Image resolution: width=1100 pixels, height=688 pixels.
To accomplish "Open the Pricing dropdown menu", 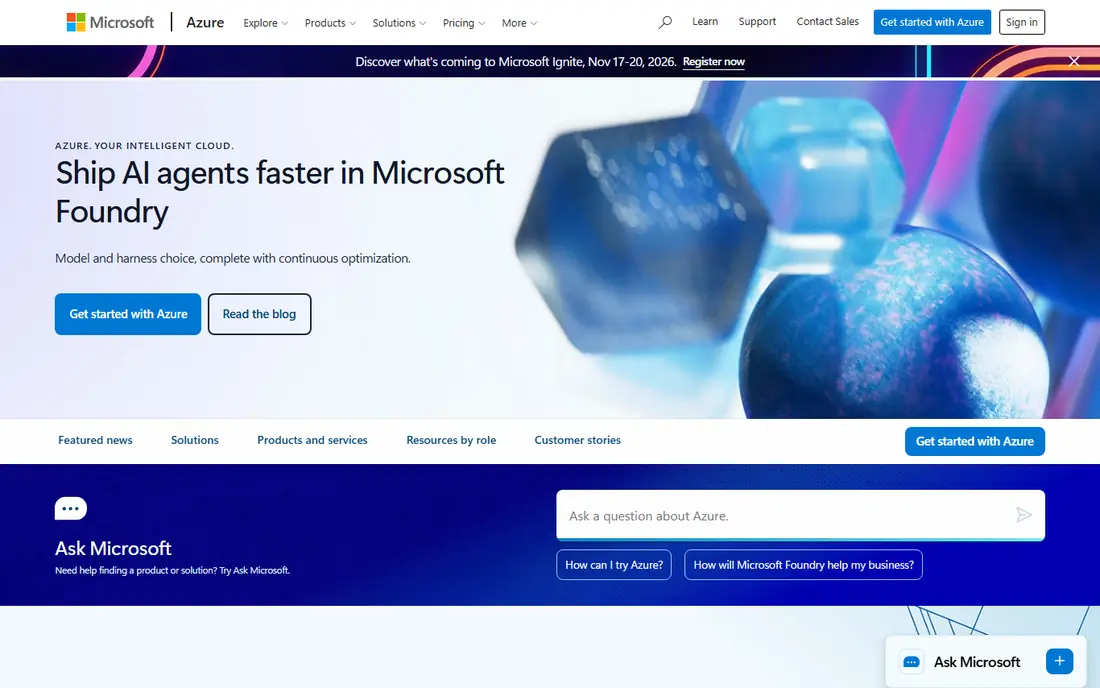I will [463, 23].
